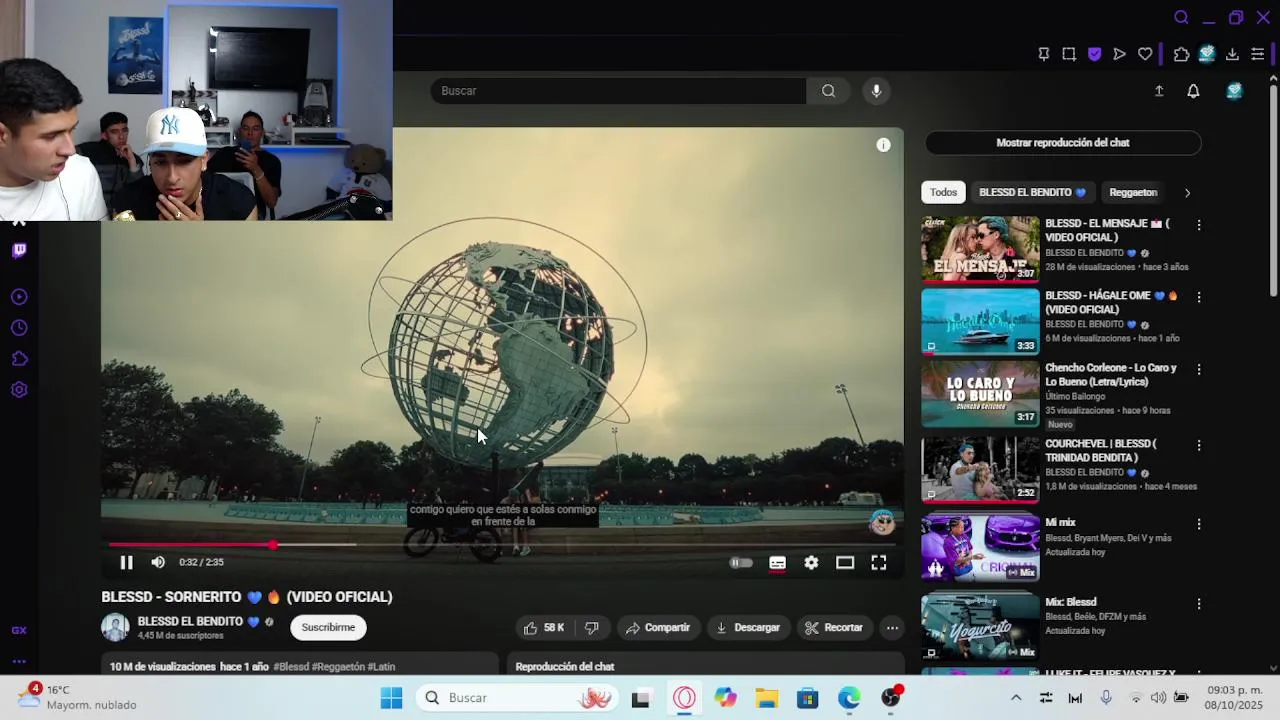
Task: Like the video with 58 K
Action: coord(543,628)
